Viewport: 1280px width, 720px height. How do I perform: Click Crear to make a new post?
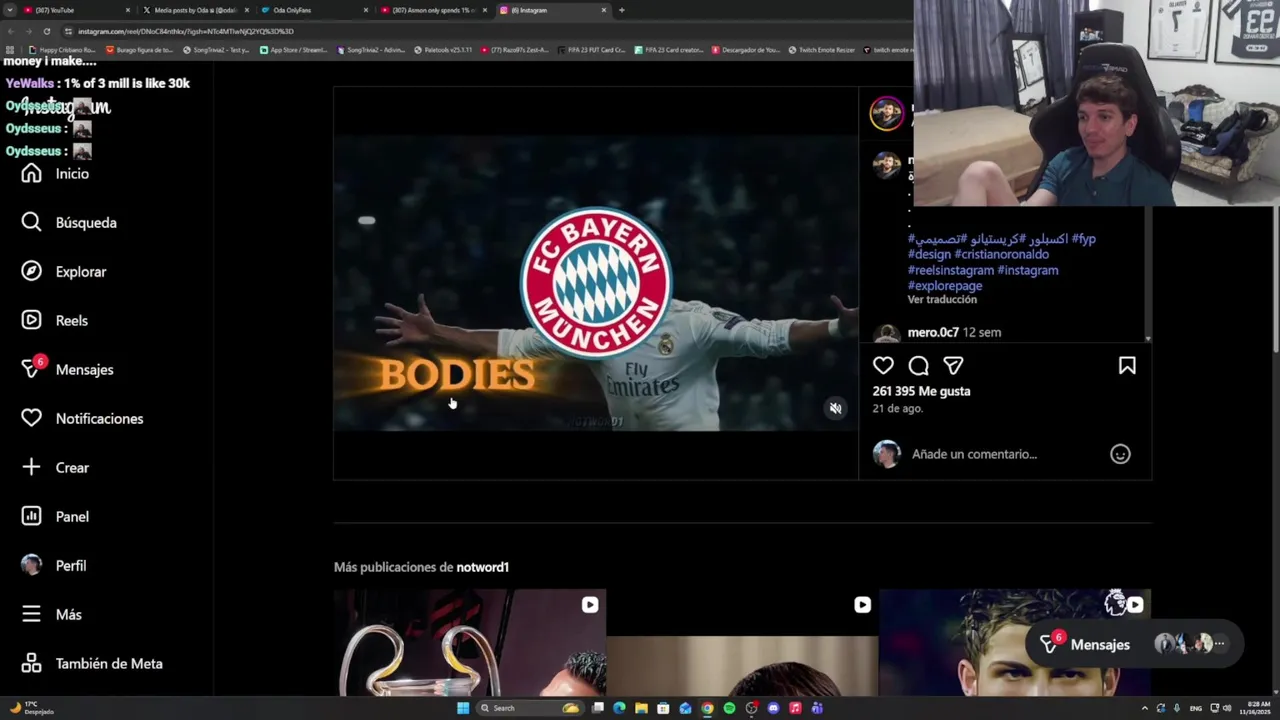click(x=56, y=468)
